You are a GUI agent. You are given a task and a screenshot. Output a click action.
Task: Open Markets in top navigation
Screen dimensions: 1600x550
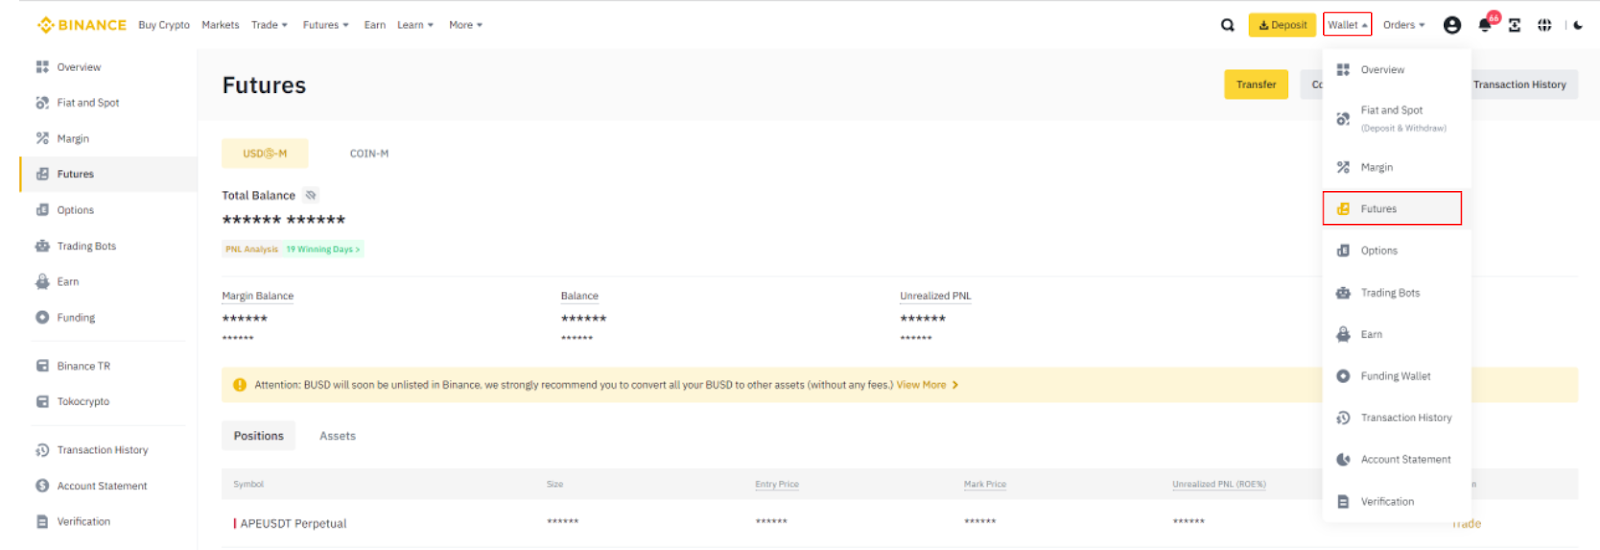pyautogui.click(x=220, y=25)
